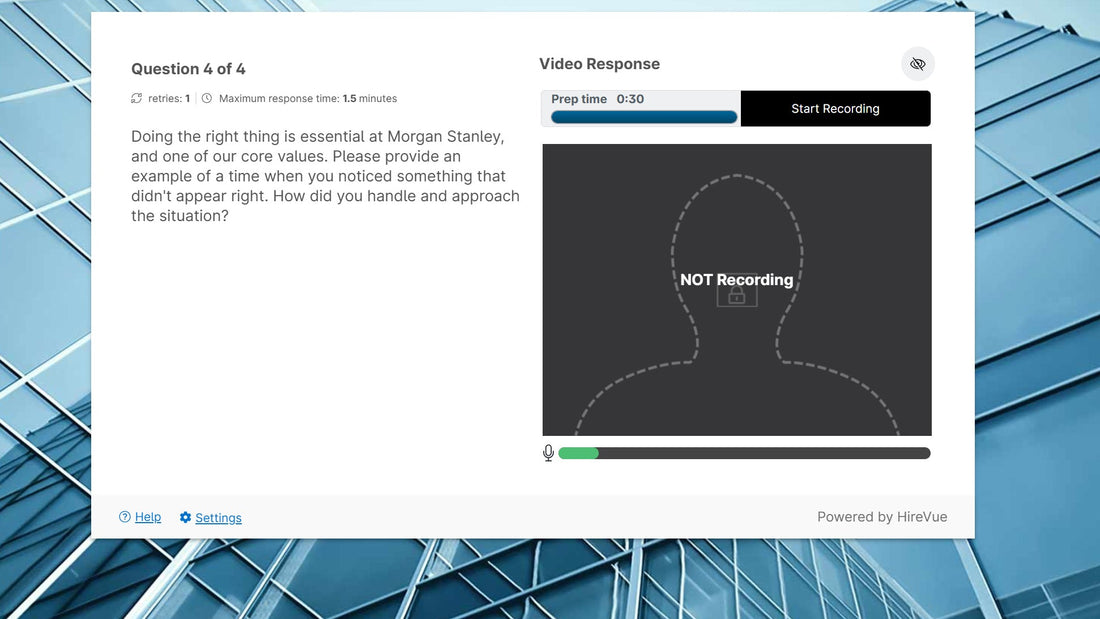The image size is (1100, 619).
Task: Click the Settings gear icon
Action: 185,517
